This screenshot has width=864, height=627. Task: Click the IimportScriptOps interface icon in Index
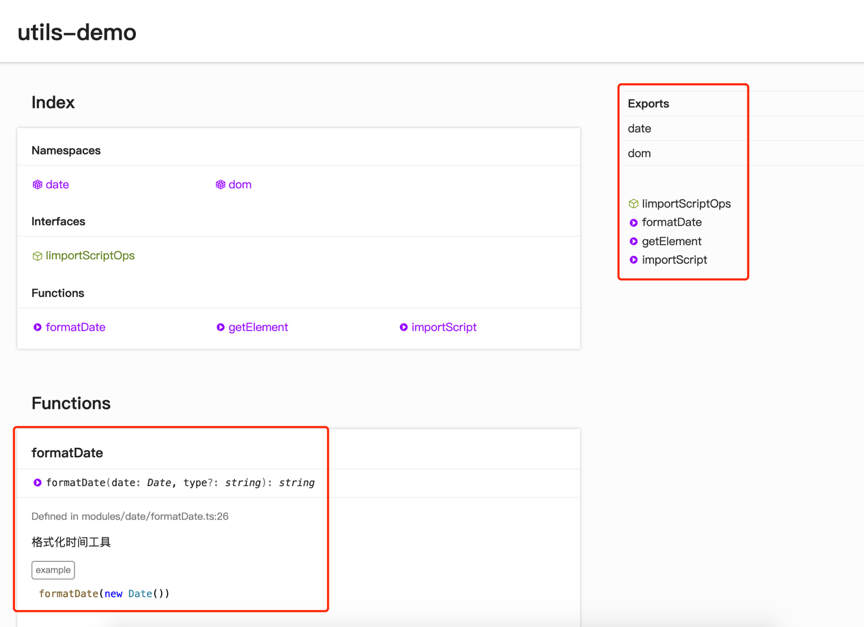pyautogui.click(x=37, y=256)
